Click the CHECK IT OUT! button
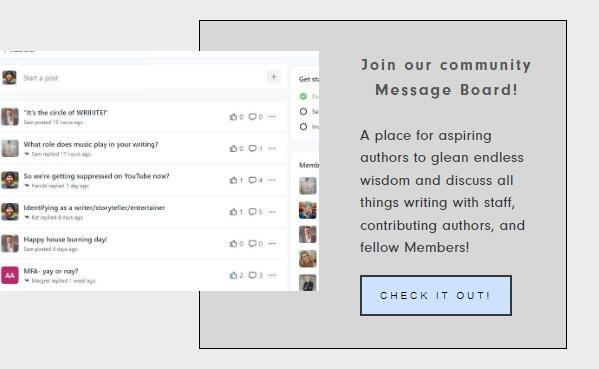The image size is (599, 369). click(436, 295)
